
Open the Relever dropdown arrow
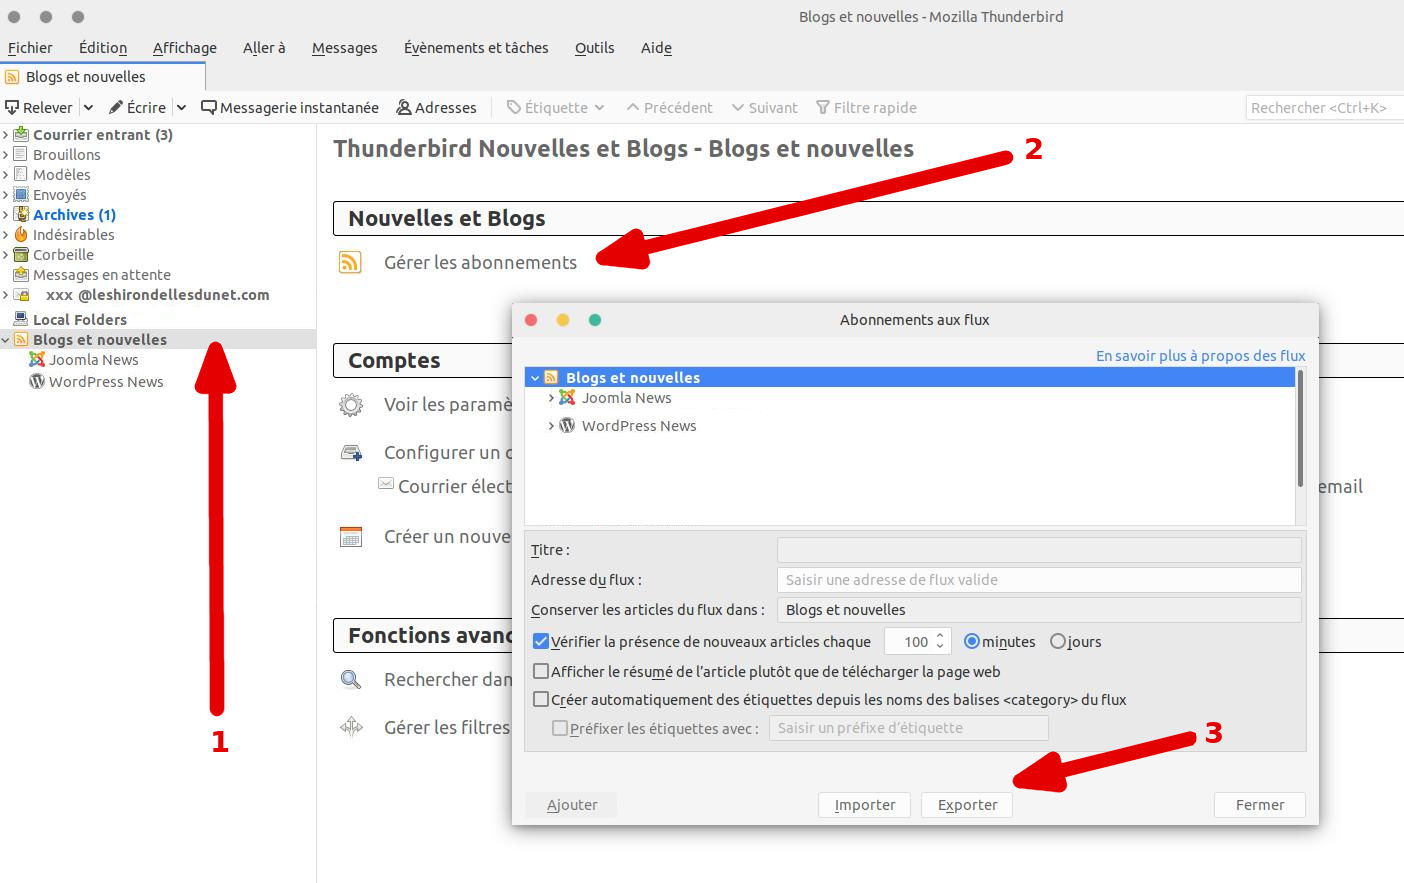[x=88, y=107]
